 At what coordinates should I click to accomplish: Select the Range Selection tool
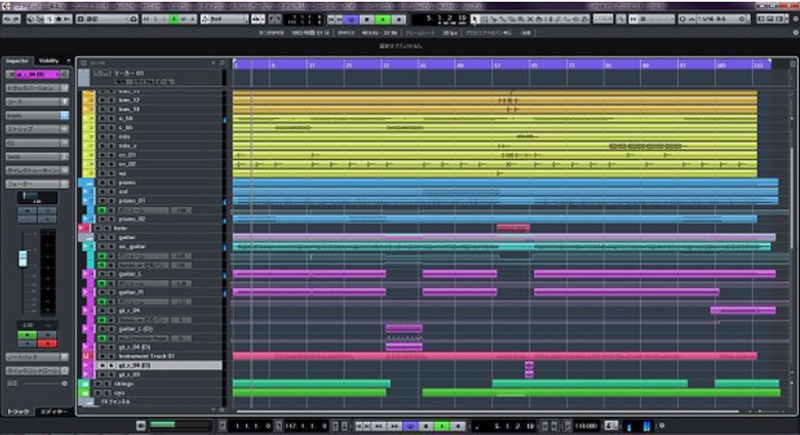click(485, 19)
